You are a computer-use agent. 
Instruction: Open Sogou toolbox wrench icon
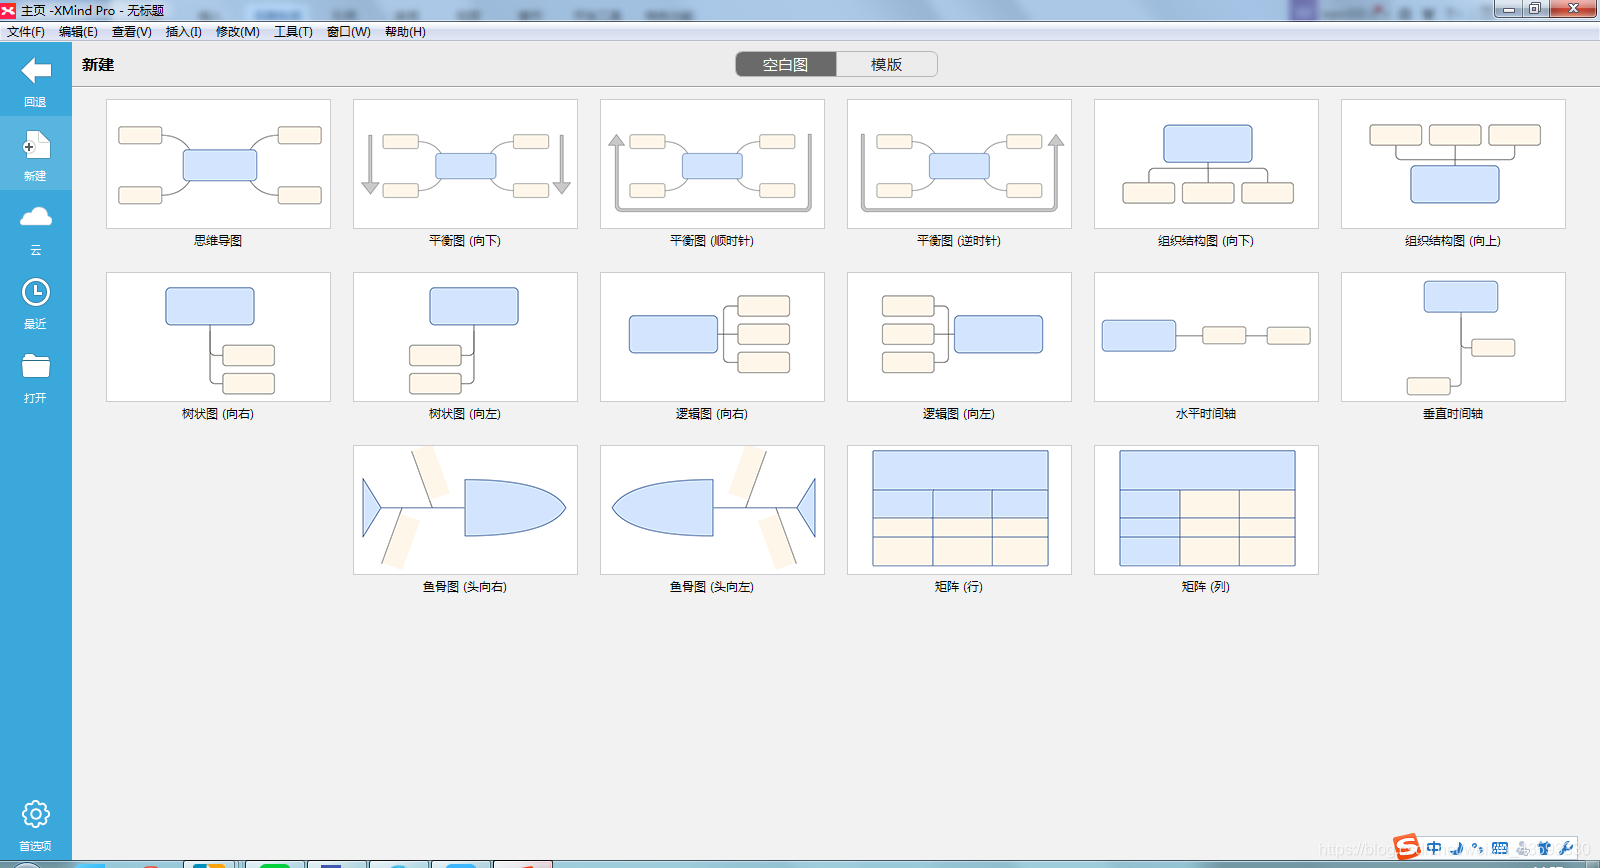coord(1566,848)
